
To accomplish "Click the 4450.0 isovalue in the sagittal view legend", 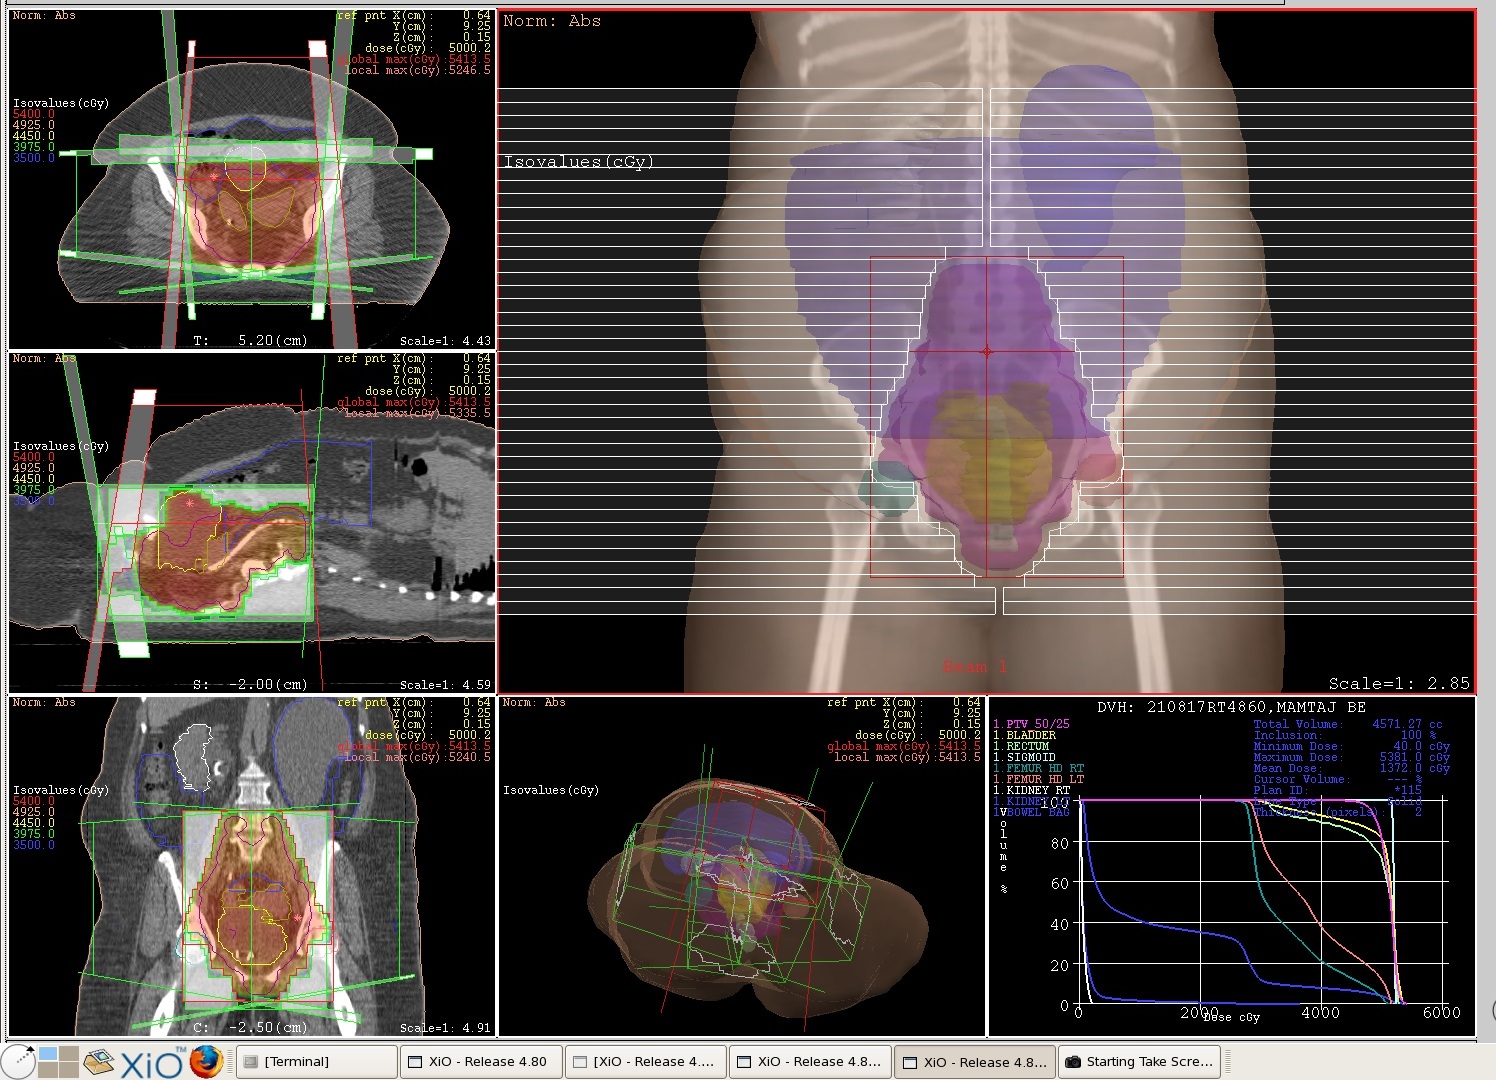I will pyautogui.click(x=34, y=479).
